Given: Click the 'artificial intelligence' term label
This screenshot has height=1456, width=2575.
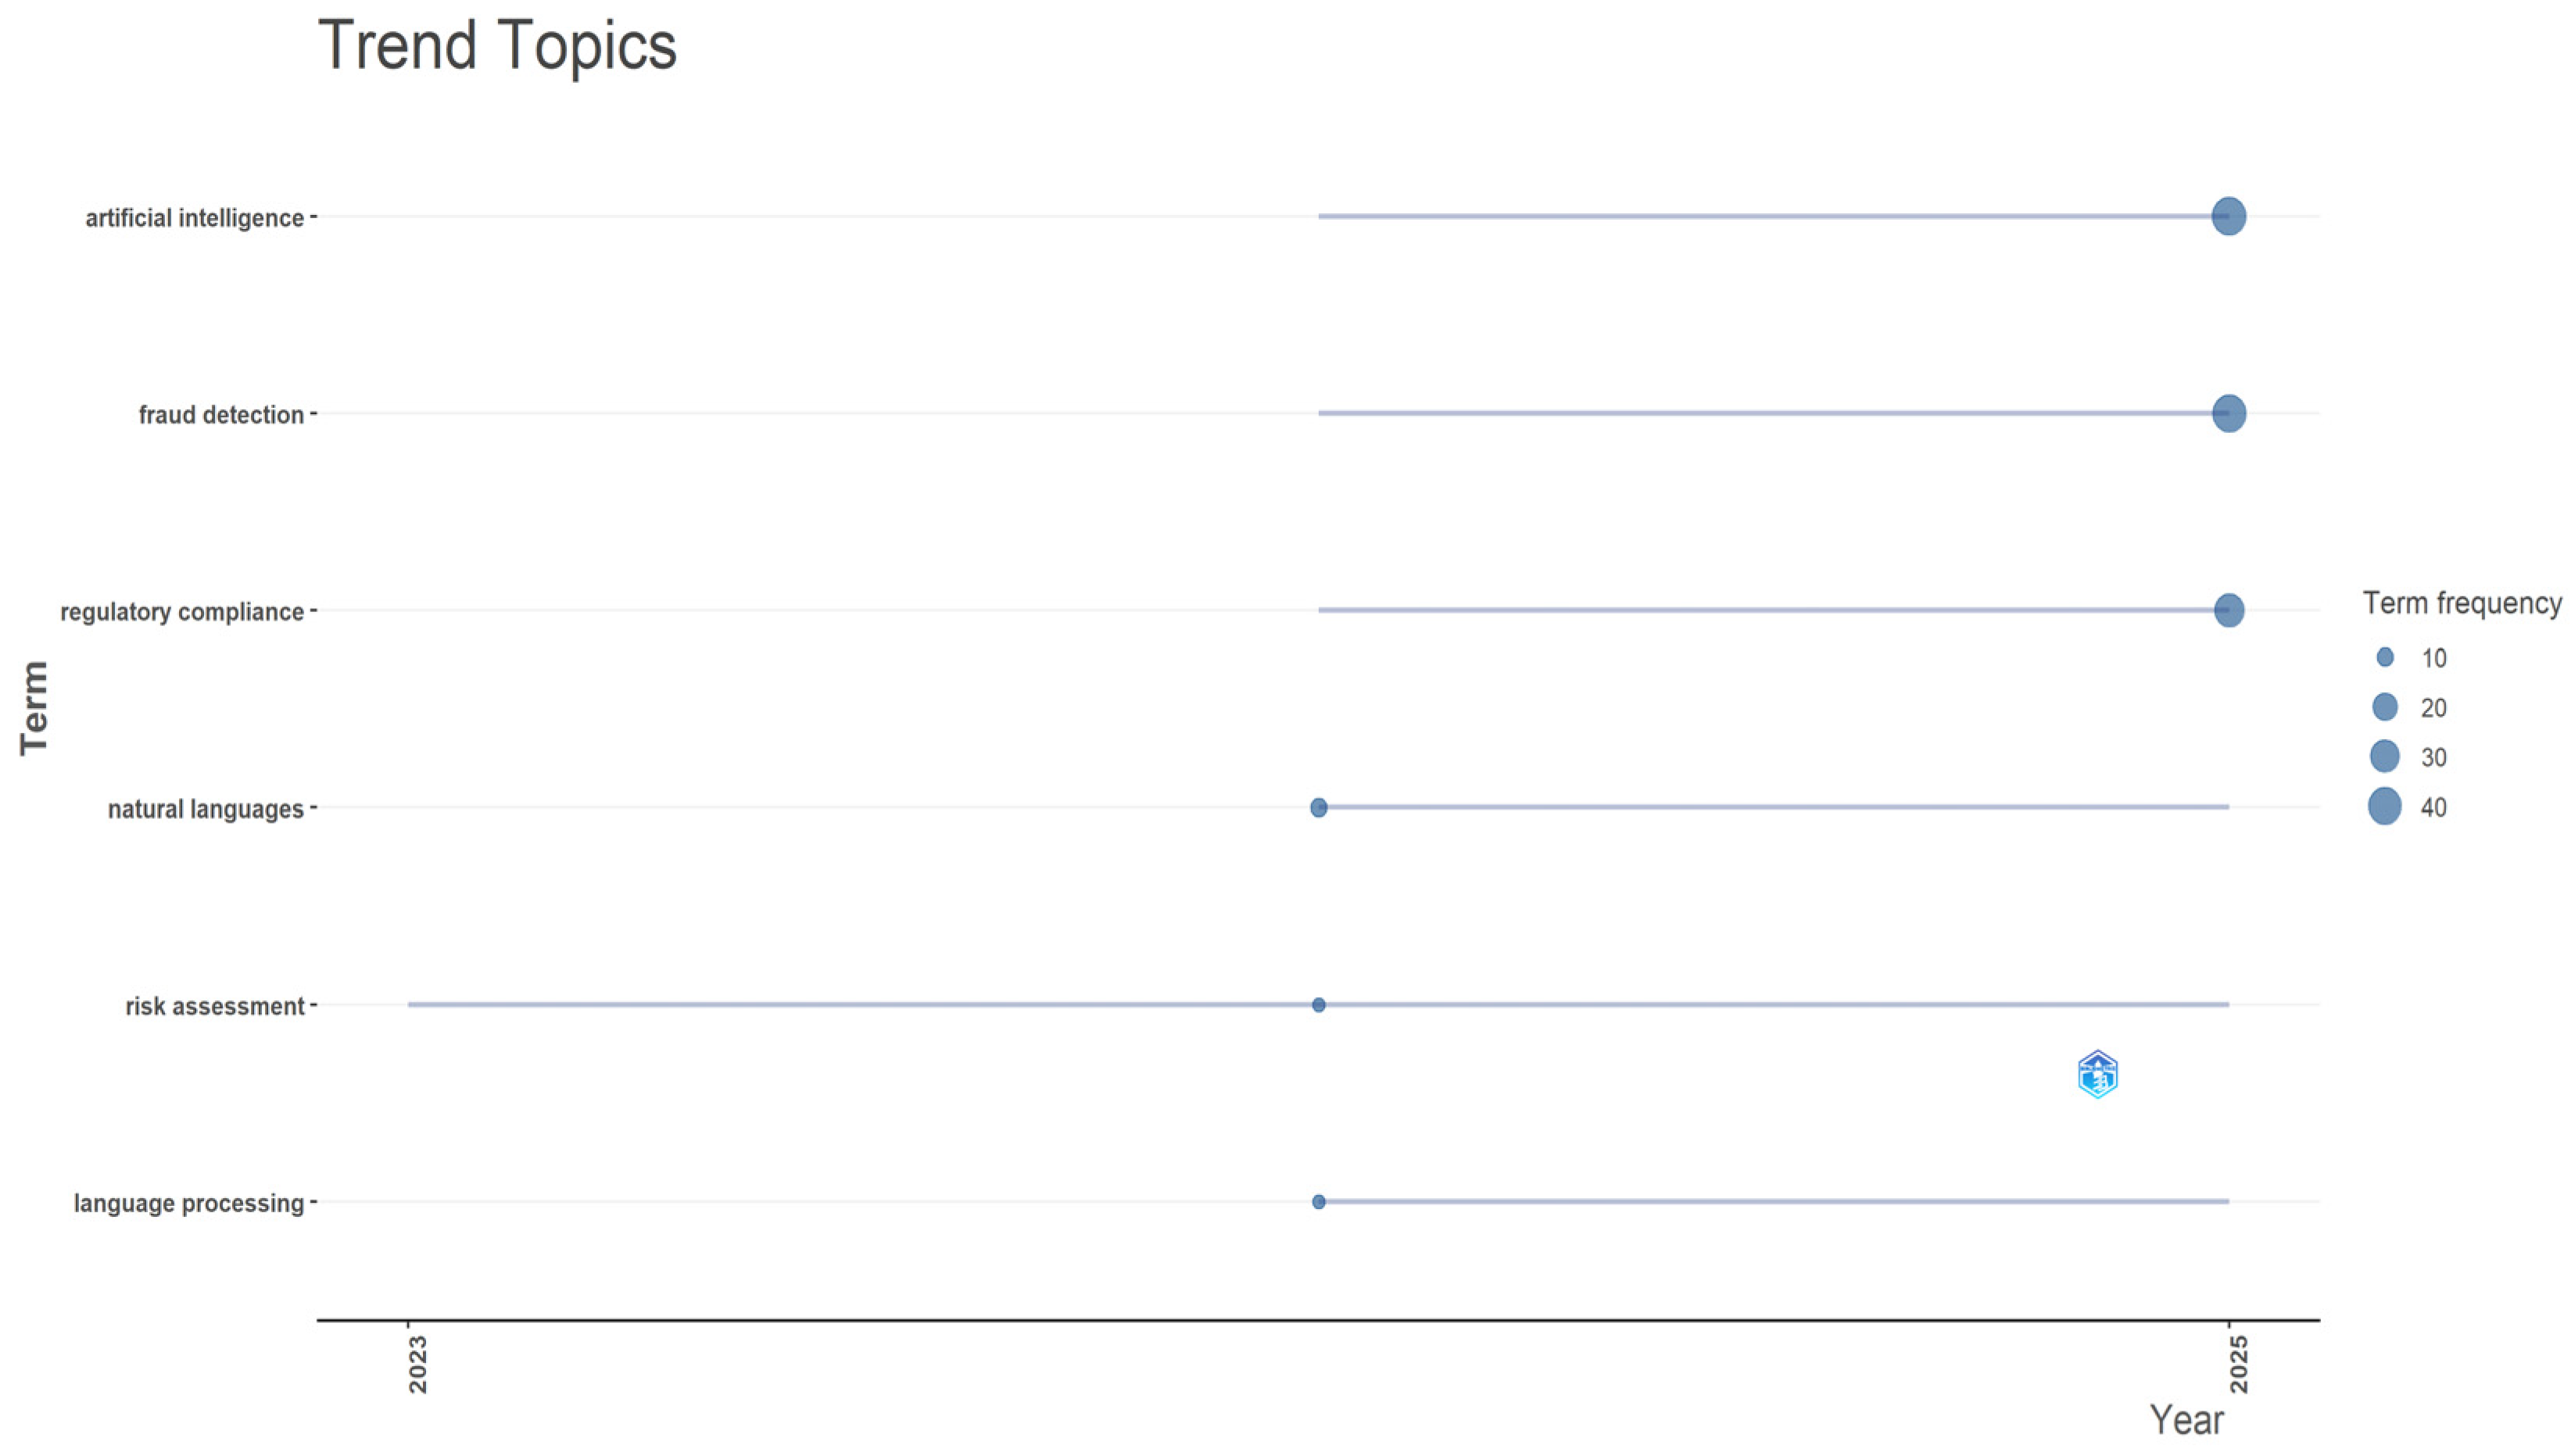Looking at the screenshot, I should (x=194, y=218).
